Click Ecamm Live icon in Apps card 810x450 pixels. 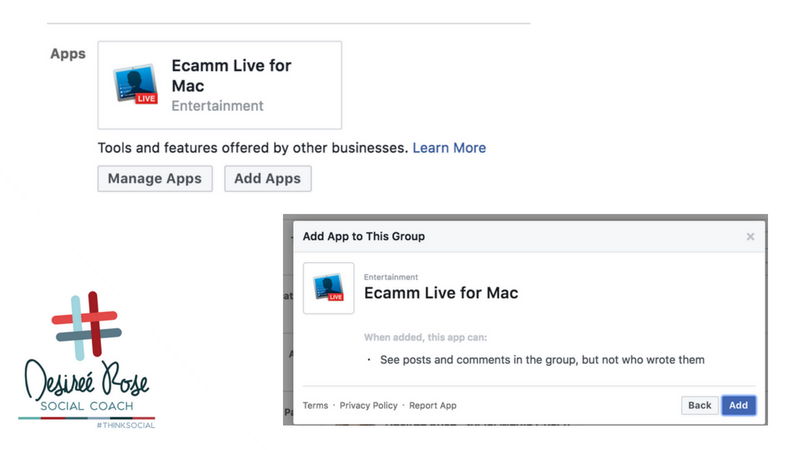(135, 84)
